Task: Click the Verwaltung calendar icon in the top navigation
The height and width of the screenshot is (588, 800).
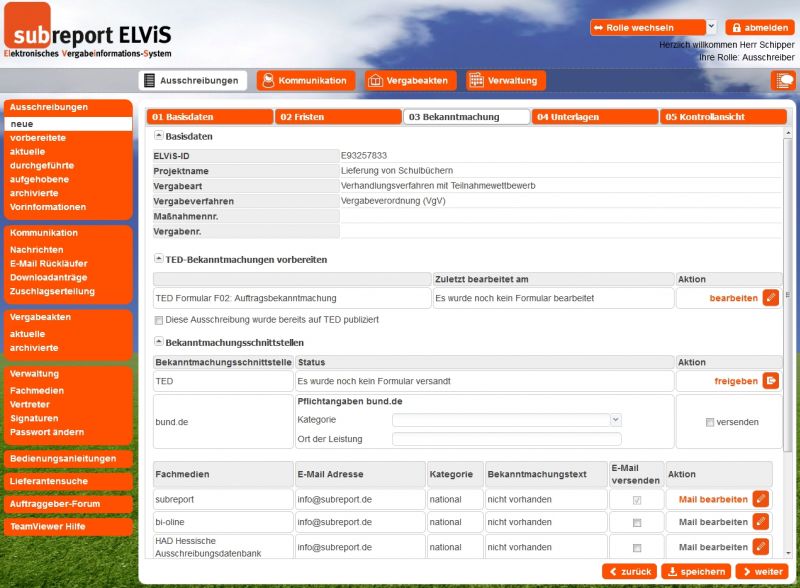Action: tap(476, 80)
